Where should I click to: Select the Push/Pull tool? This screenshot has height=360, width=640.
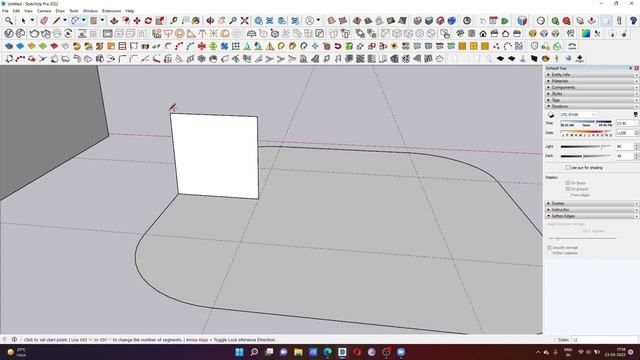(114, 20)
